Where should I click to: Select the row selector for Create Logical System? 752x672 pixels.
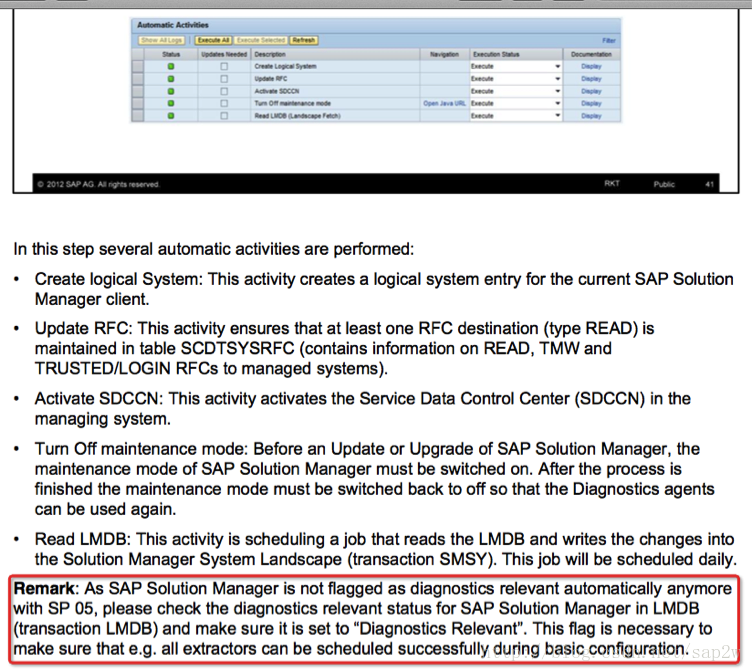(138, 66)
